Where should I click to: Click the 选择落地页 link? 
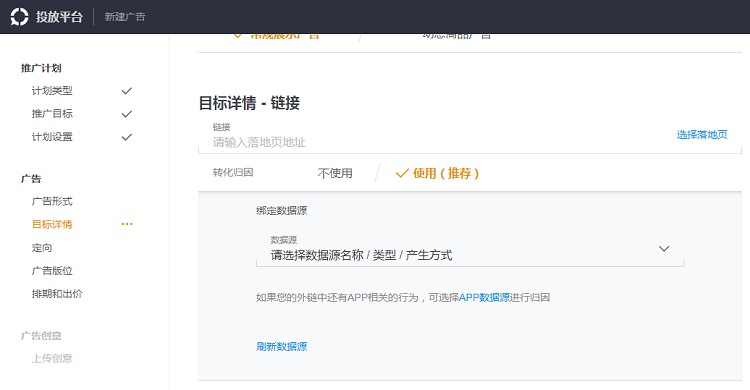coord(702,134)
